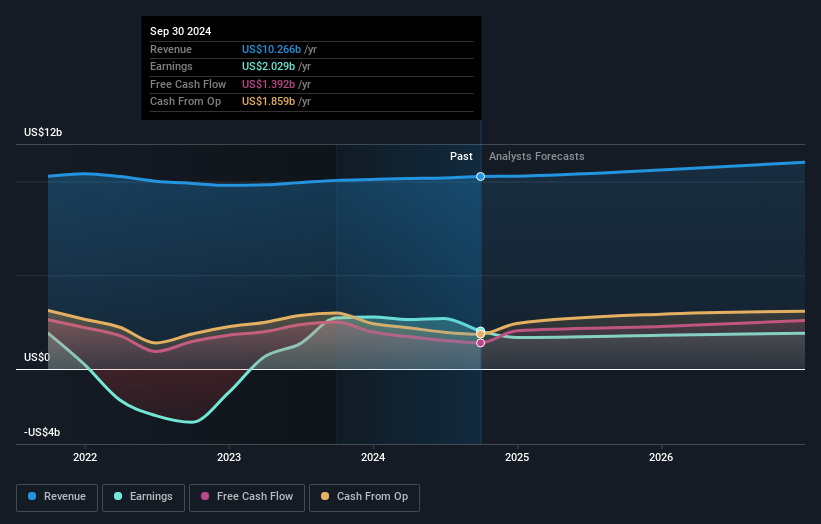
Task: Click the Past label on chart
Action: click(x=461, y=156)
